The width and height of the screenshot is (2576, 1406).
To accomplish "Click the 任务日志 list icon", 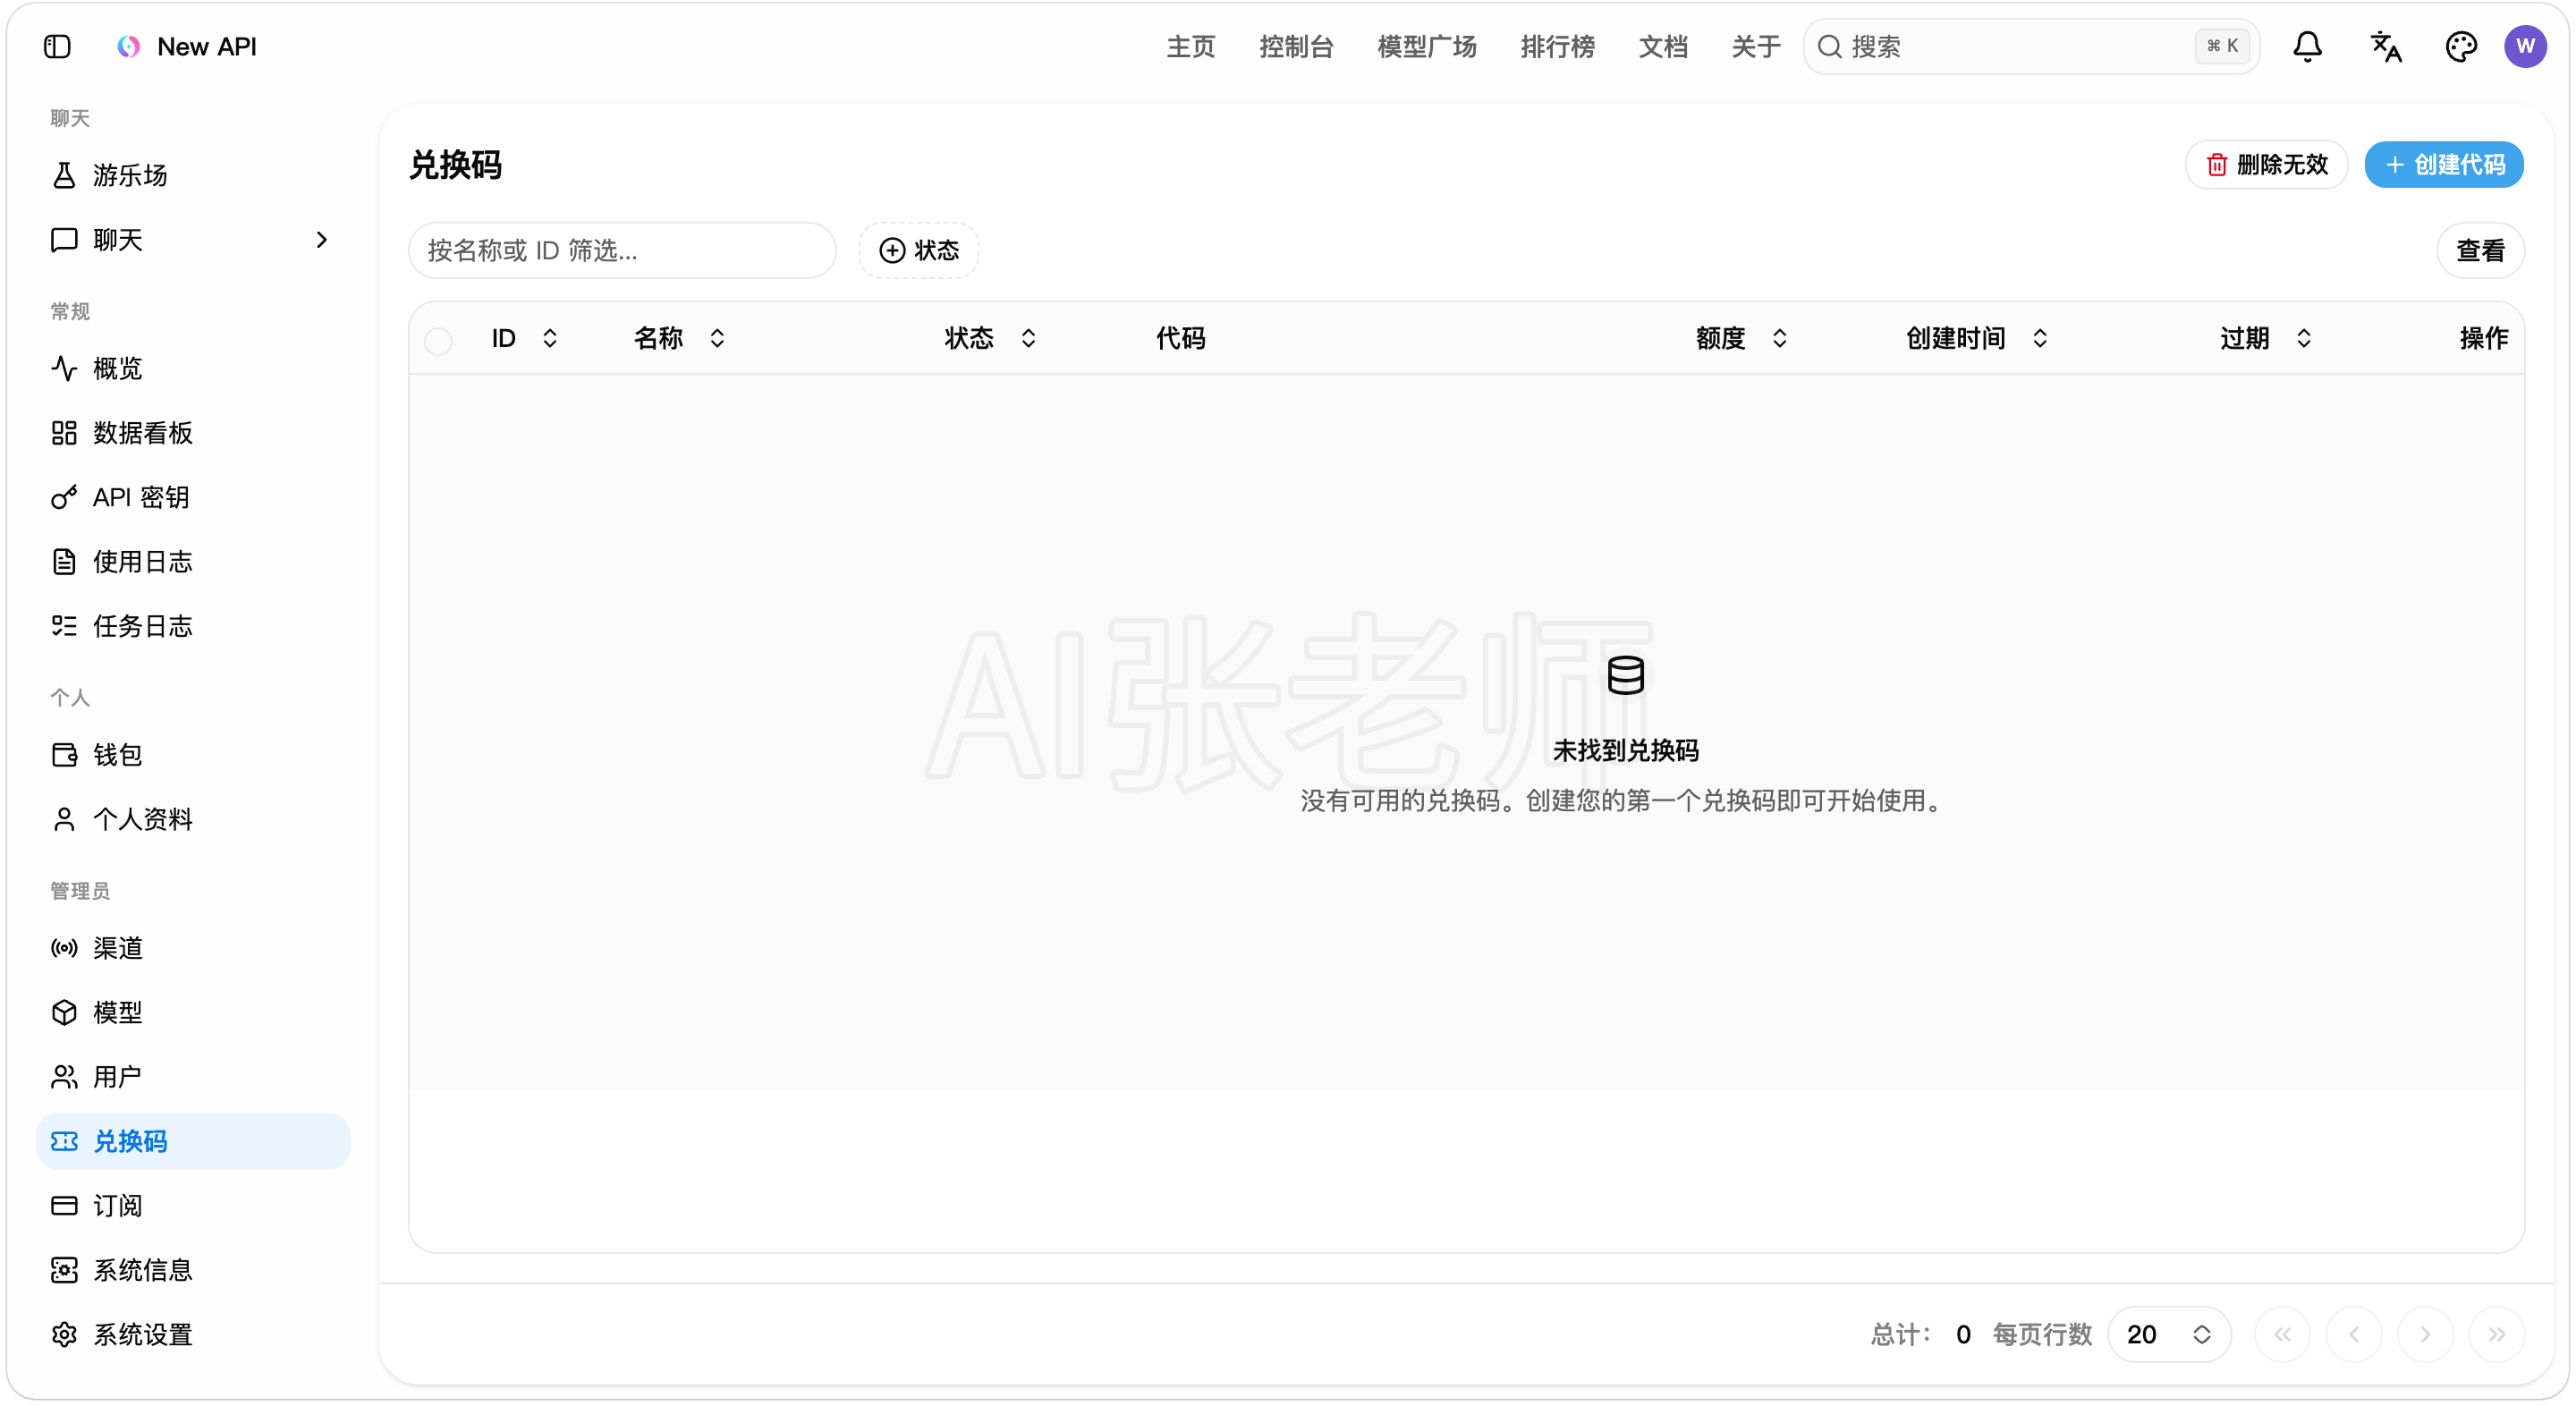I will click(64, 626).
